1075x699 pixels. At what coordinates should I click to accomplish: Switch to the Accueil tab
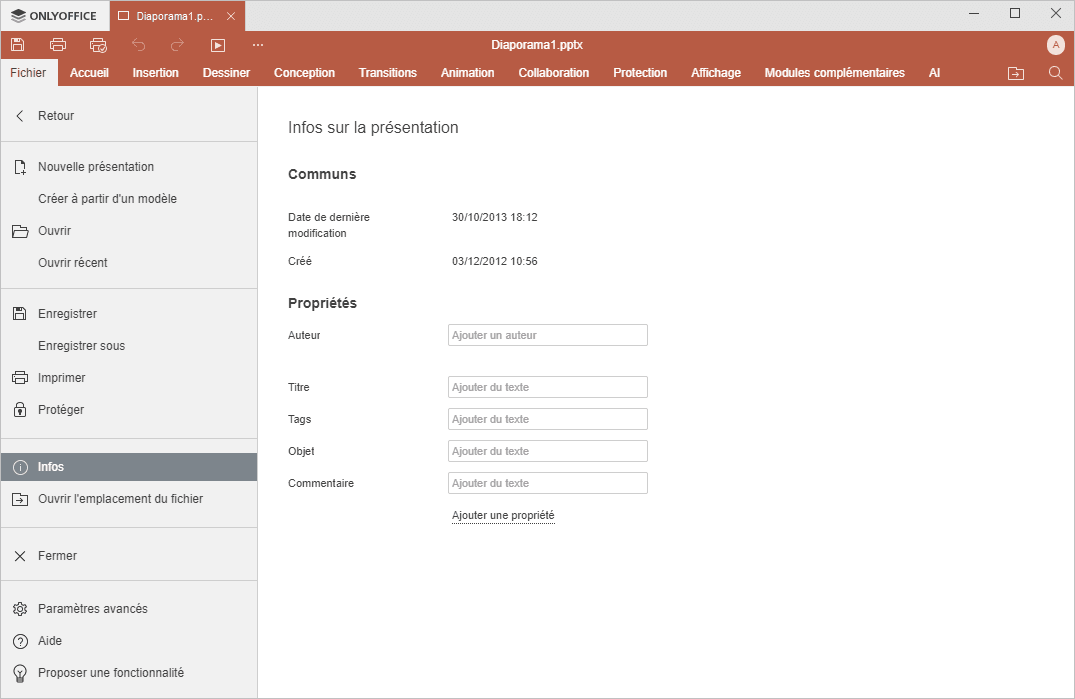[x=89, y=73]
